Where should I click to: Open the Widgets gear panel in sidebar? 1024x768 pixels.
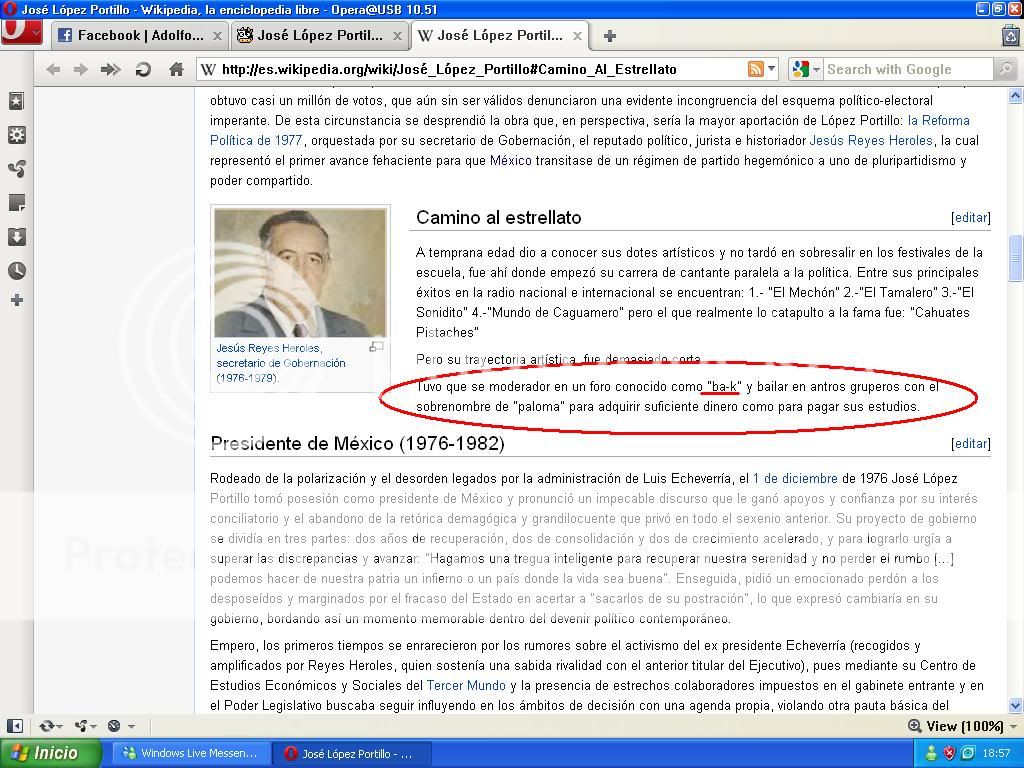pyautogui.click(x=16, y=135)
